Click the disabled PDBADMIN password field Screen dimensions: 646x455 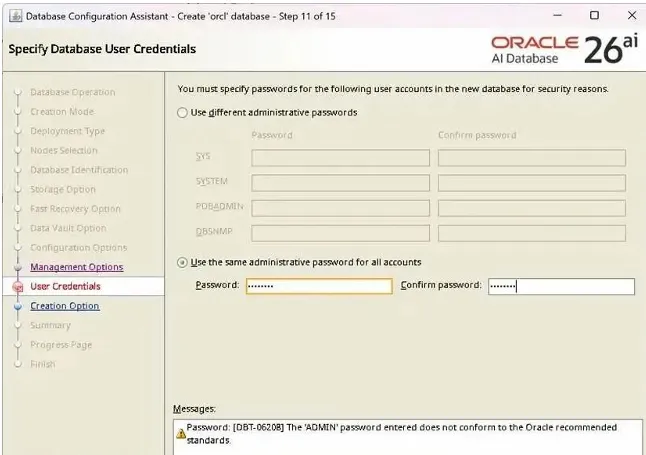[x=340, y=208]
